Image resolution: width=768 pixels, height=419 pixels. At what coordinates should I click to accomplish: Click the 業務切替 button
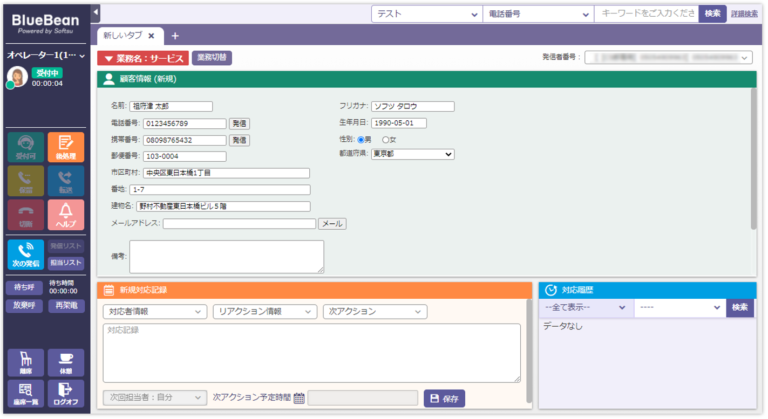211,58
